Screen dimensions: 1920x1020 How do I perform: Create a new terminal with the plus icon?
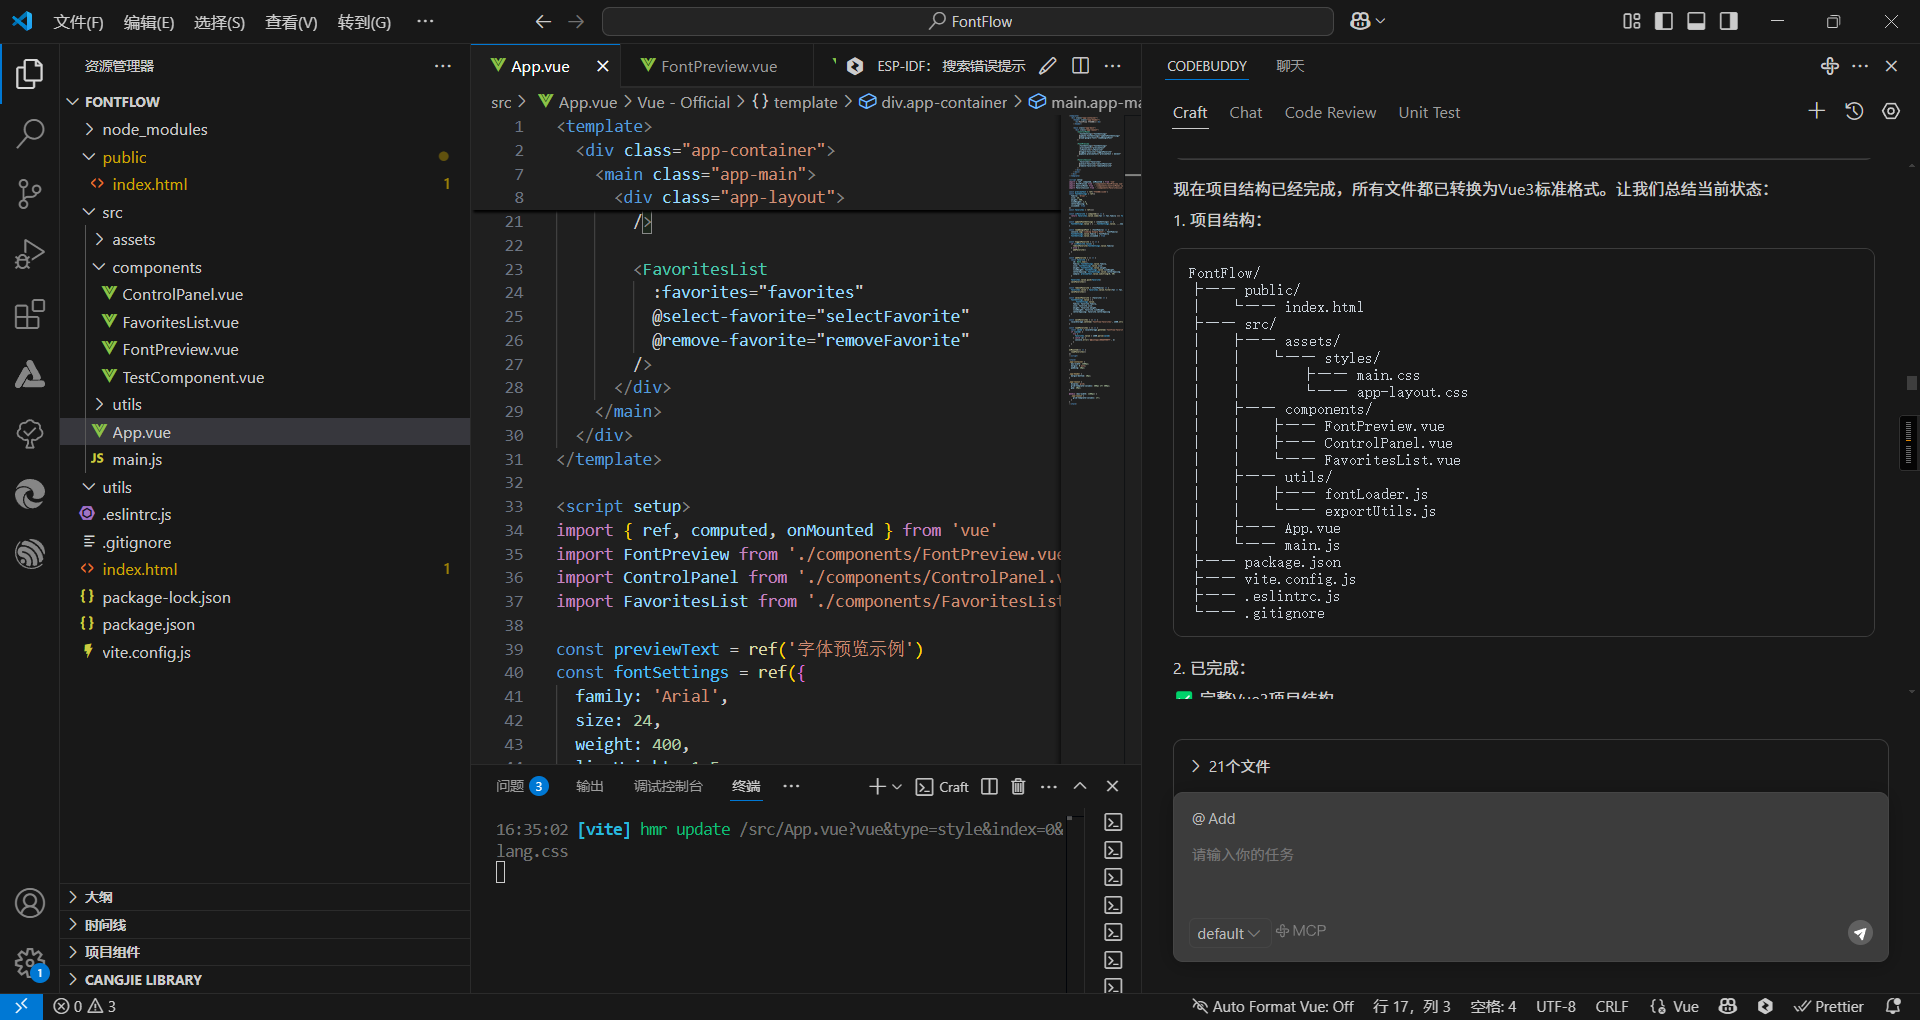(877, 787)
